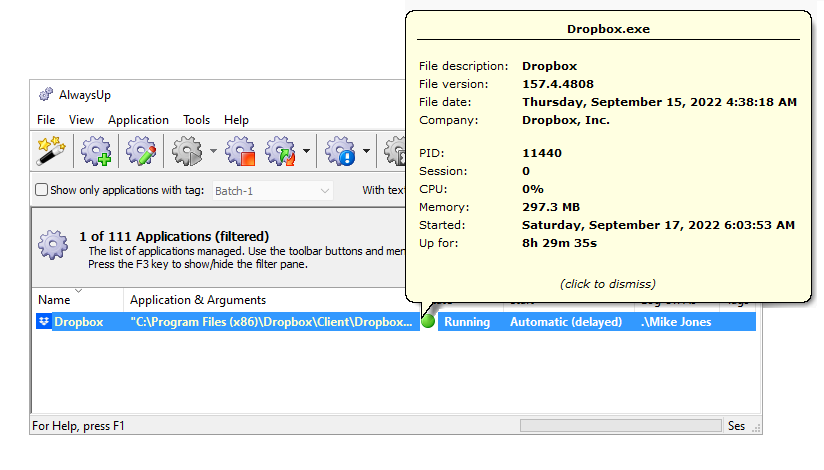
Task: Click the Memory value 297.3 MB
Action: (x=551, y=207)
